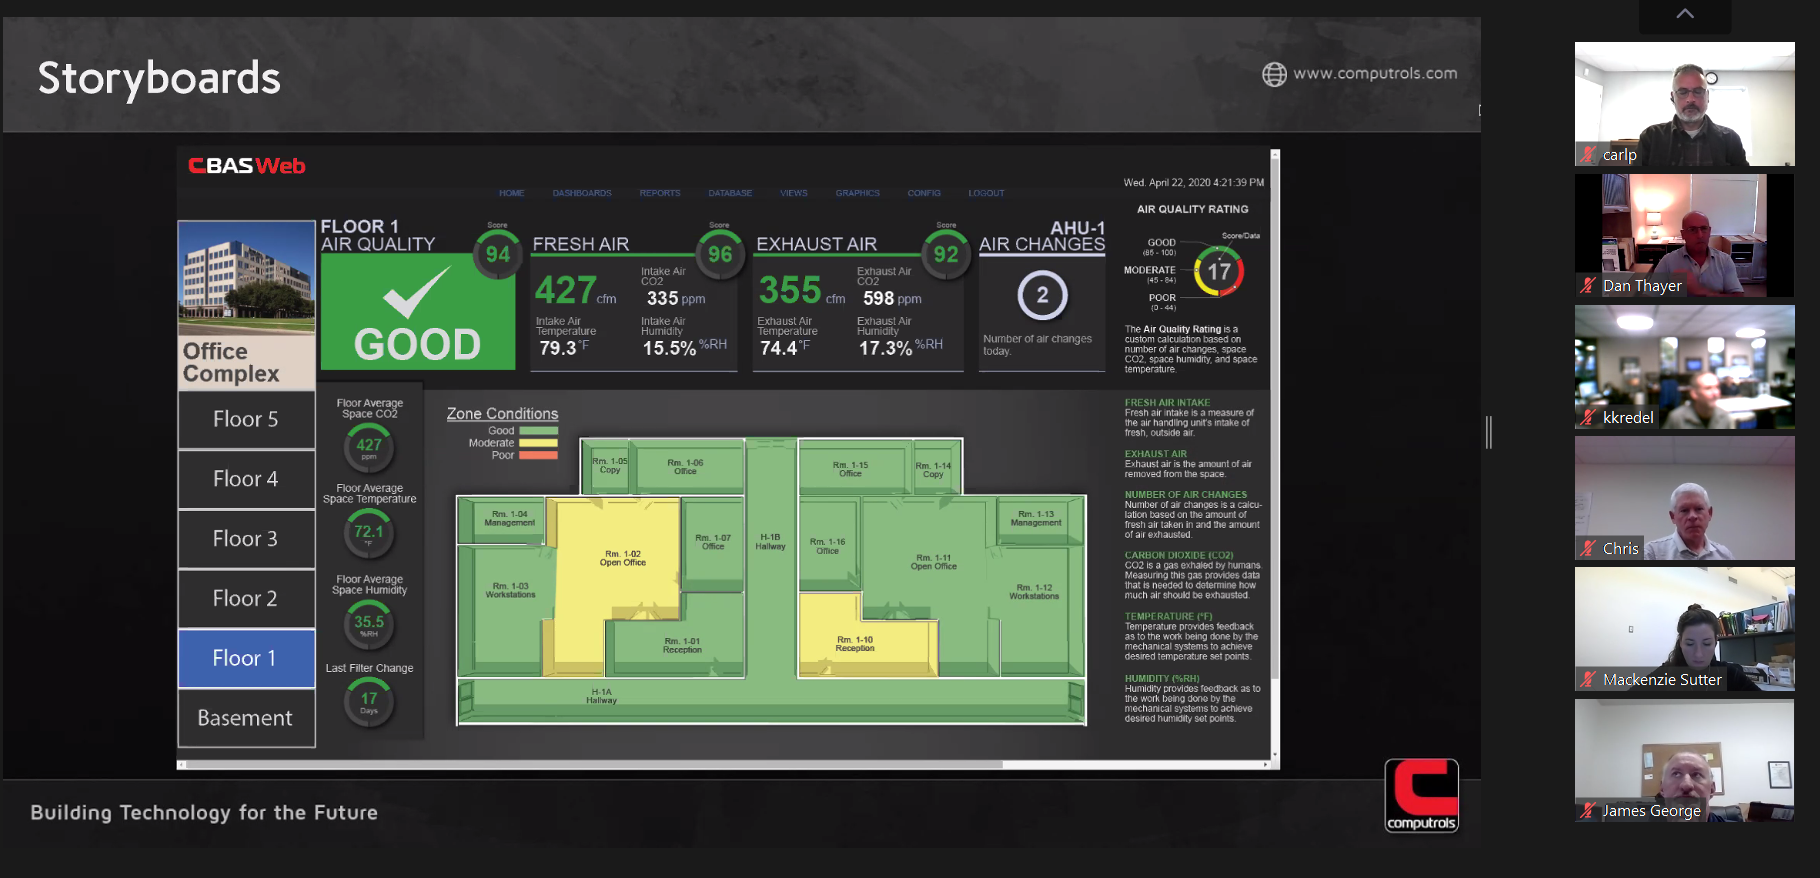Select the H-1A Hallway zone

[x=770, y=702]
